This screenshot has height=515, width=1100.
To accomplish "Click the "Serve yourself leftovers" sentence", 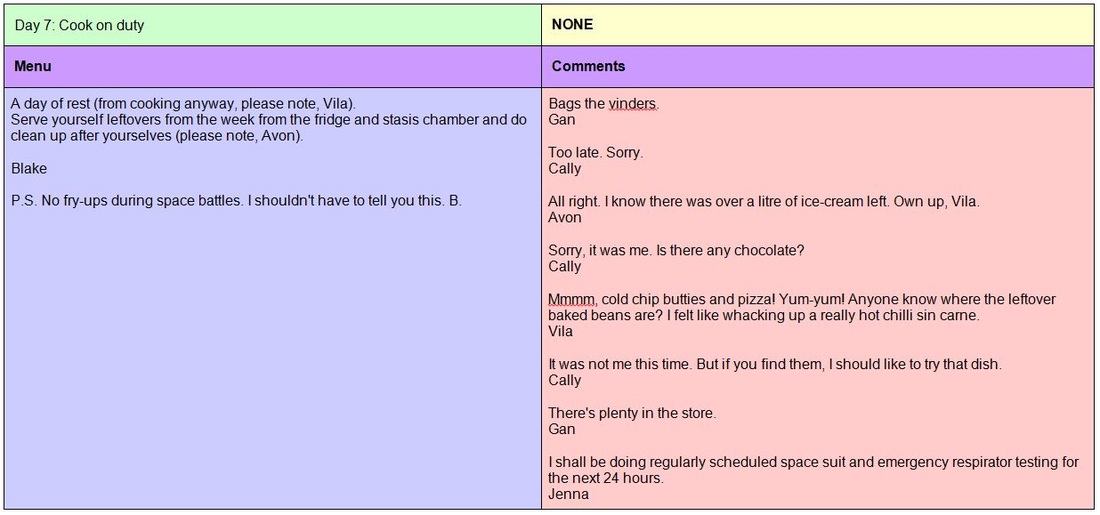I will 268,120.
